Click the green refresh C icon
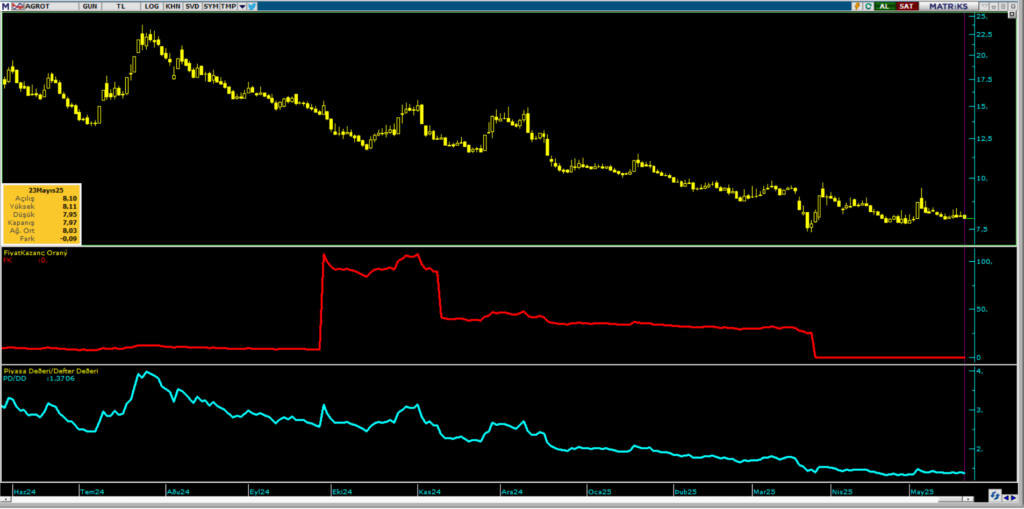This screenshot has height=509, width=1024. (x=868, y=6)
